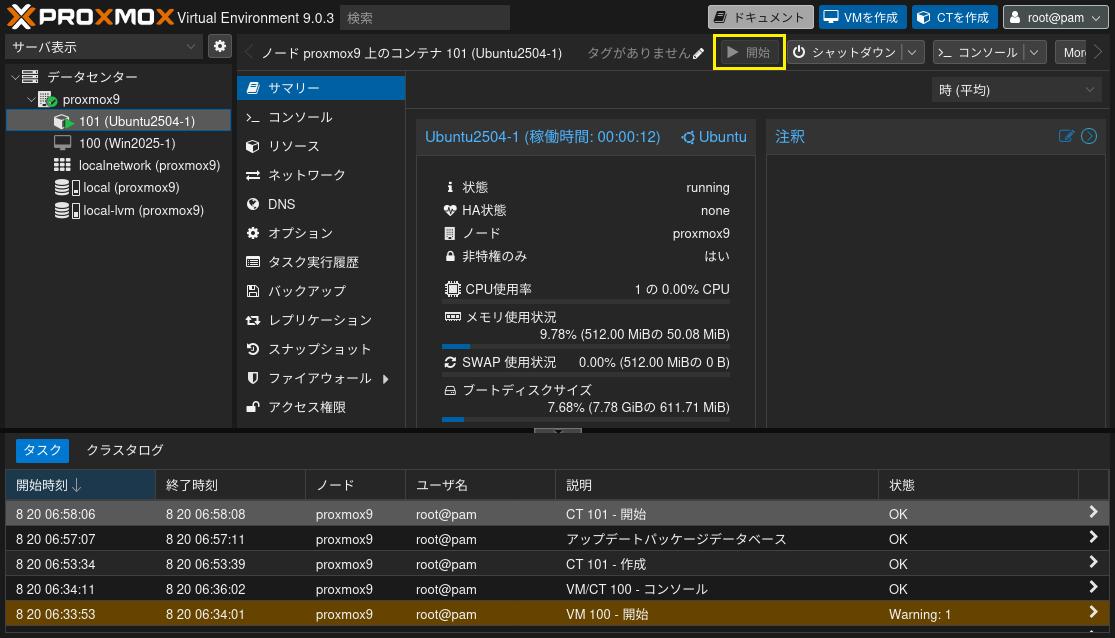1115x638 pixels.
Task: Sort by 説明 column header
Action: click(717, 485)
